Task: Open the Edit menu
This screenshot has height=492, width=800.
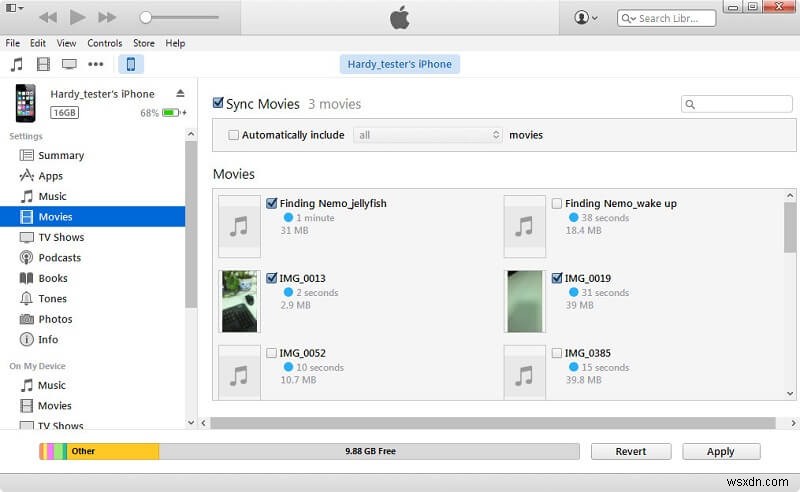Action: [38, 43]
